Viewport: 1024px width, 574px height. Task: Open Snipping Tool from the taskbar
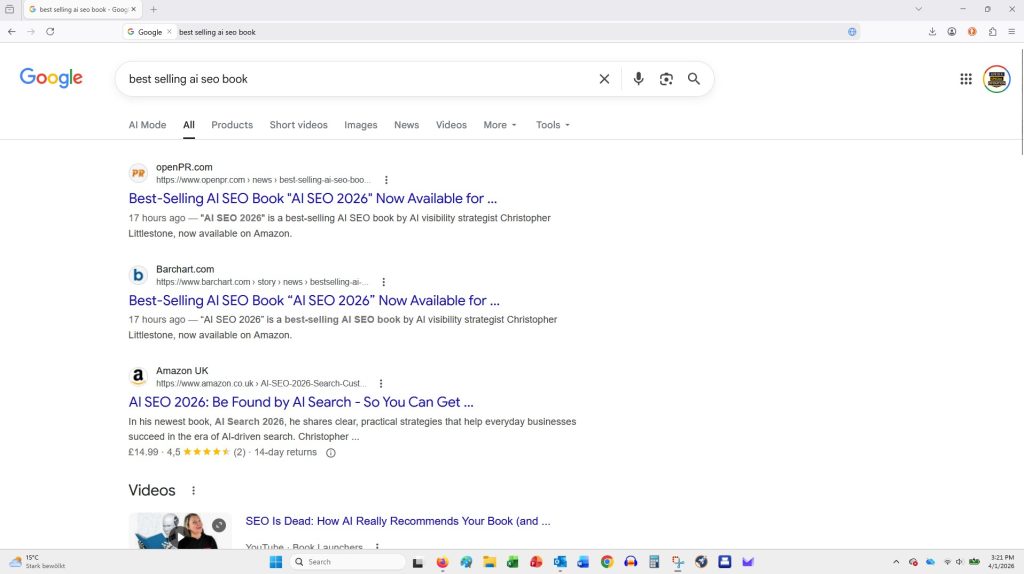[677, 562]
